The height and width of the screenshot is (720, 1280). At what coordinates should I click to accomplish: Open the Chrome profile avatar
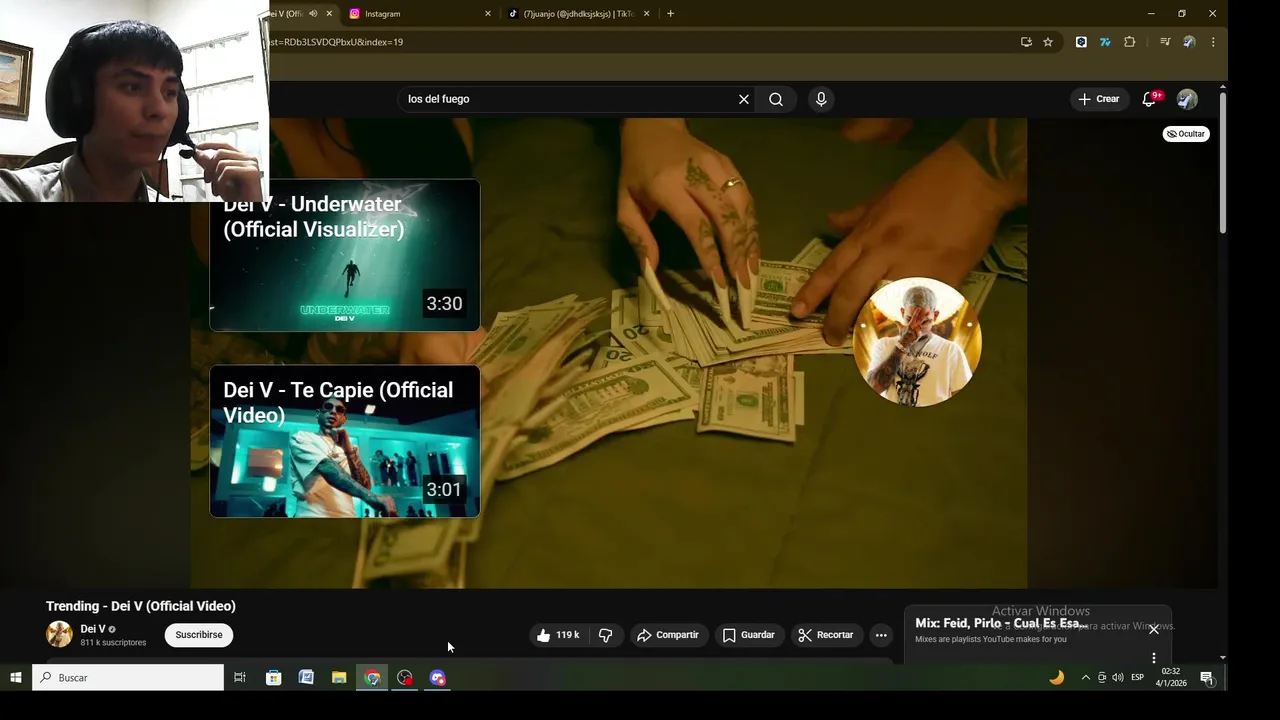[1189, 42]
